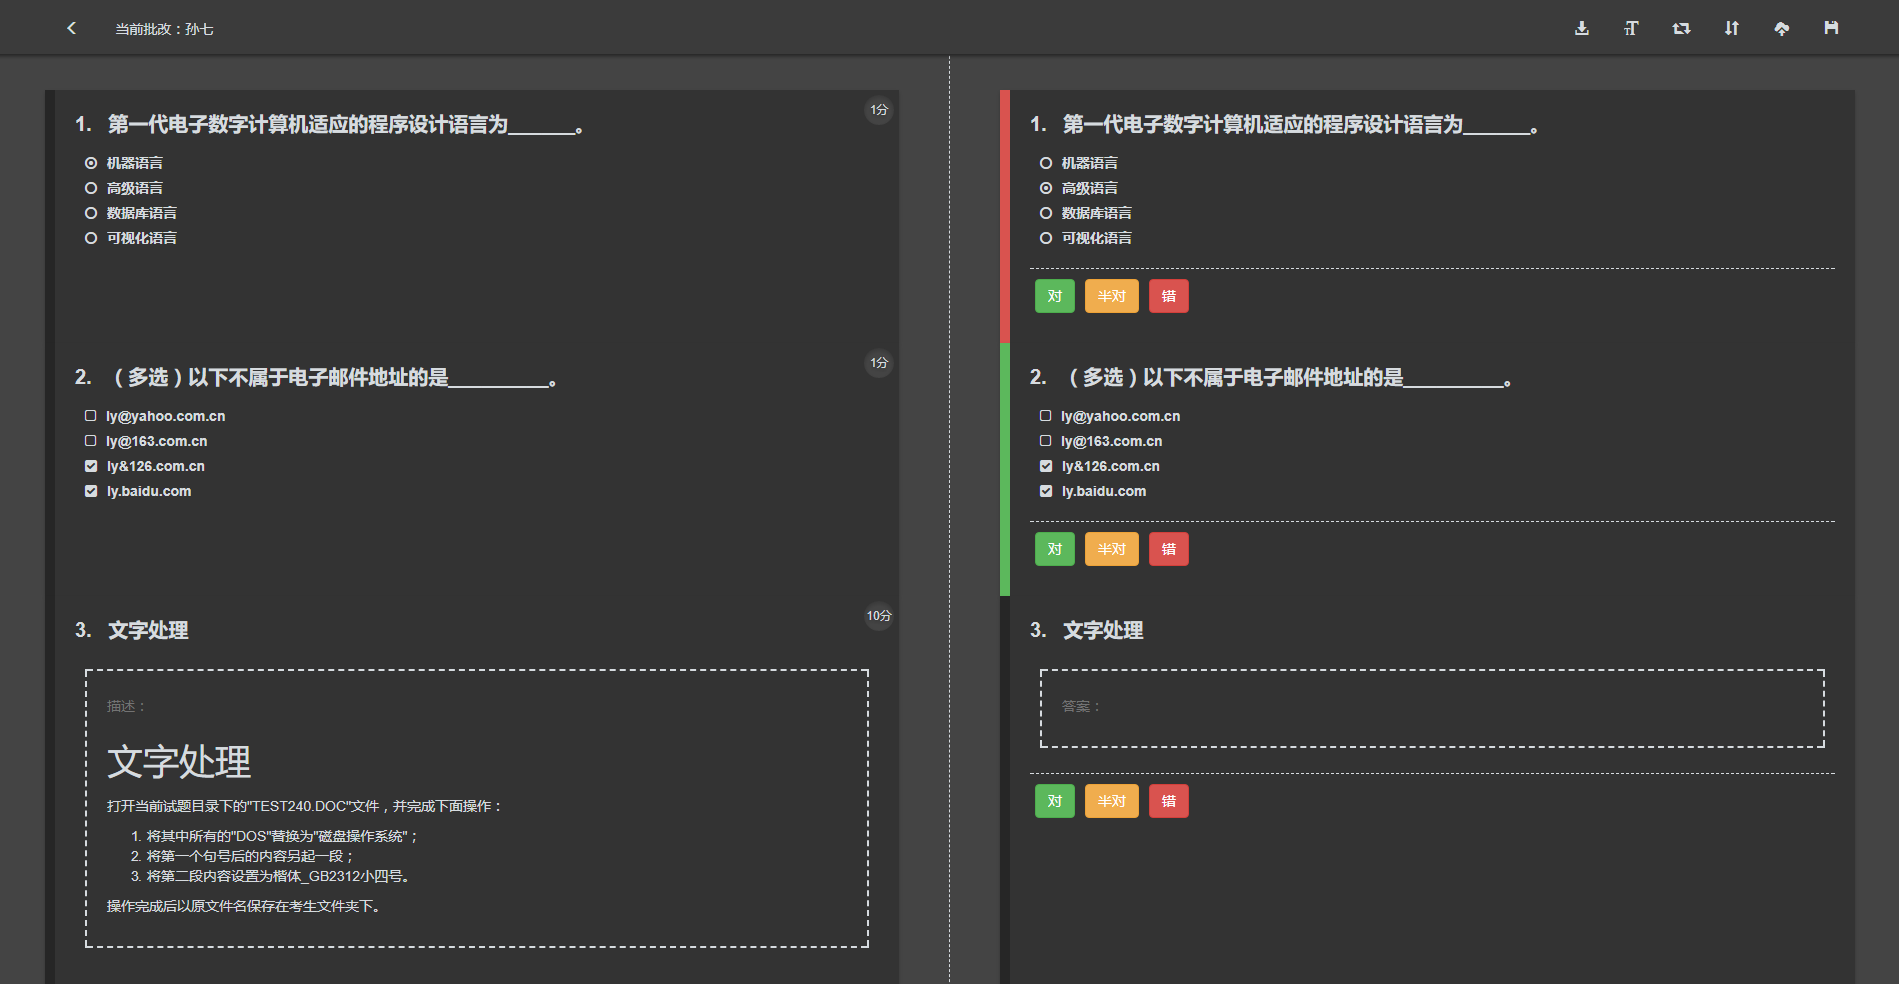Uncheck ly.baidu.com in graded question 2
The width and height of the screenshot is (1899, 984).
pos(1046,491)
